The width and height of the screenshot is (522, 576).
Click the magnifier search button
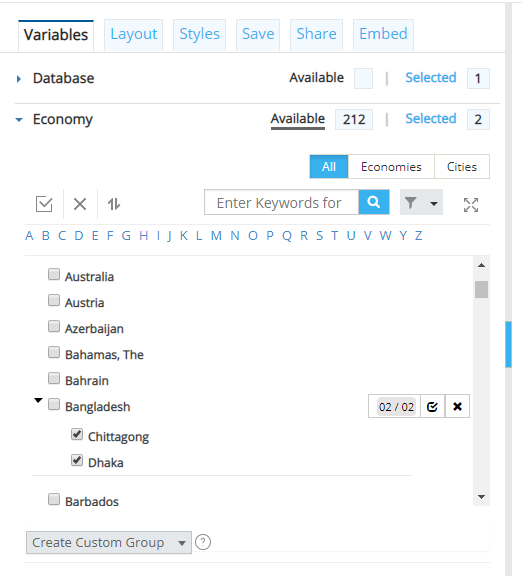coord(374,202)
